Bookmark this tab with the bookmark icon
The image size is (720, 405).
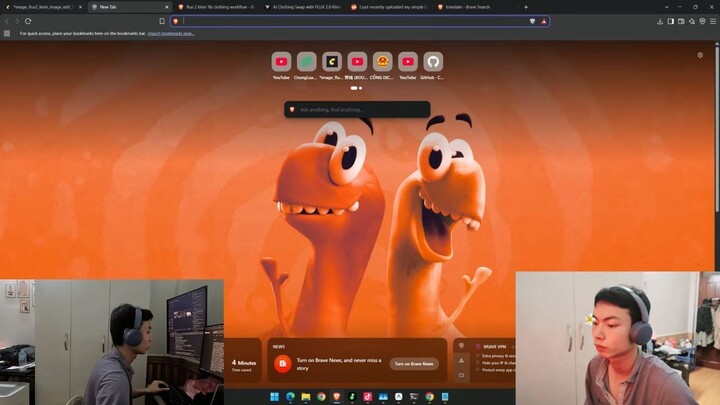(162, 21)
